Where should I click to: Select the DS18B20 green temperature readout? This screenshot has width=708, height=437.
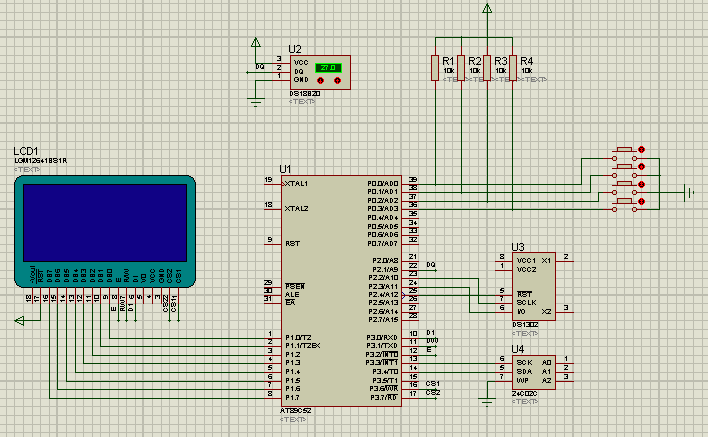[x=328, y=68]
